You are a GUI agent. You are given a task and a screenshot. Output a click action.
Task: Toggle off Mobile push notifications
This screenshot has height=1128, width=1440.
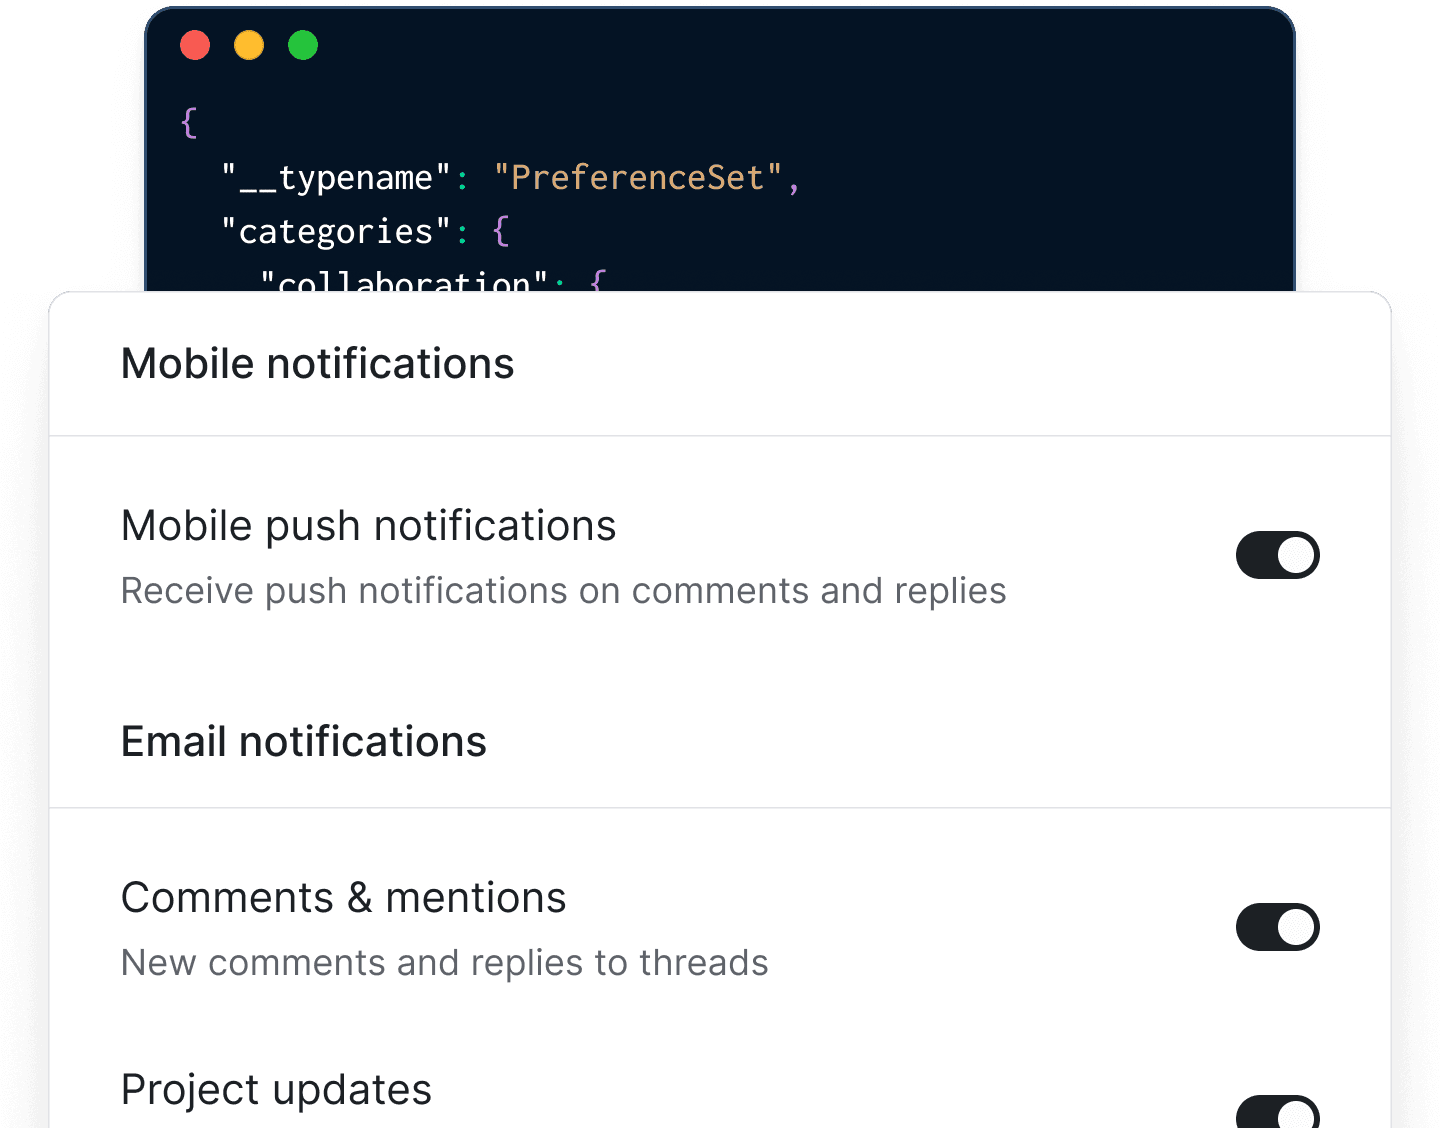pyautogui.click(x=1277, y=555)
